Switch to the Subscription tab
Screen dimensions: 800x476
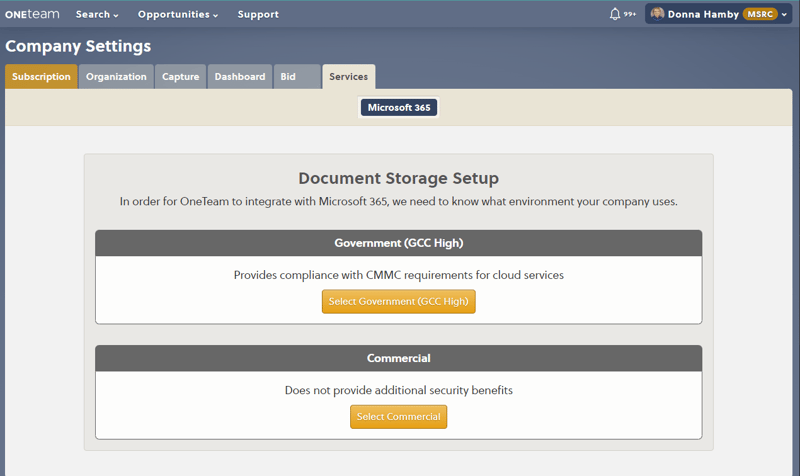(x=41, y=77)
